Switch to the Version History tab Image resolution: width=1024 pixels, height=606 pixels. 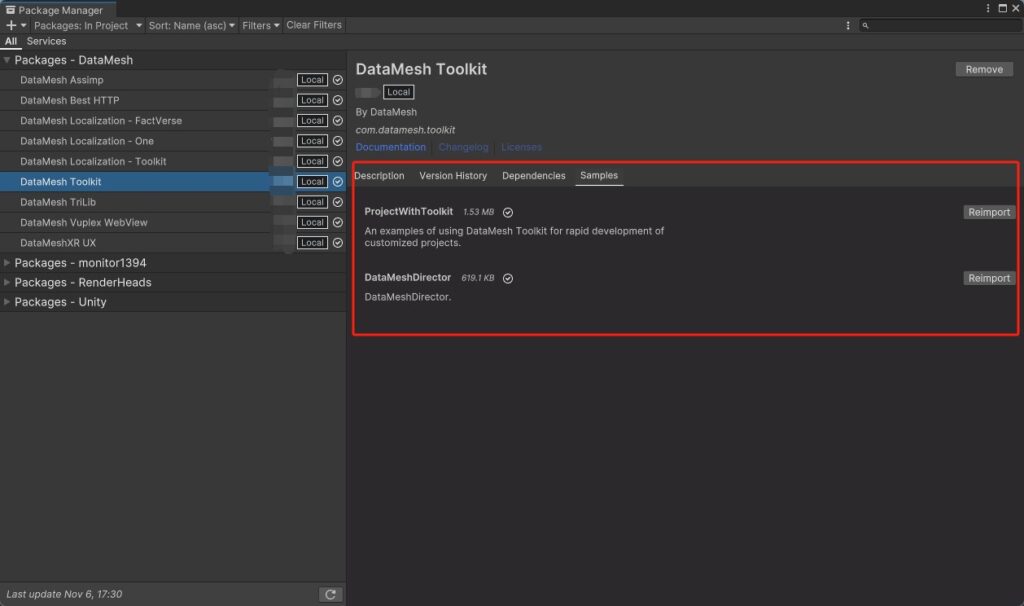tap(453, 176)
